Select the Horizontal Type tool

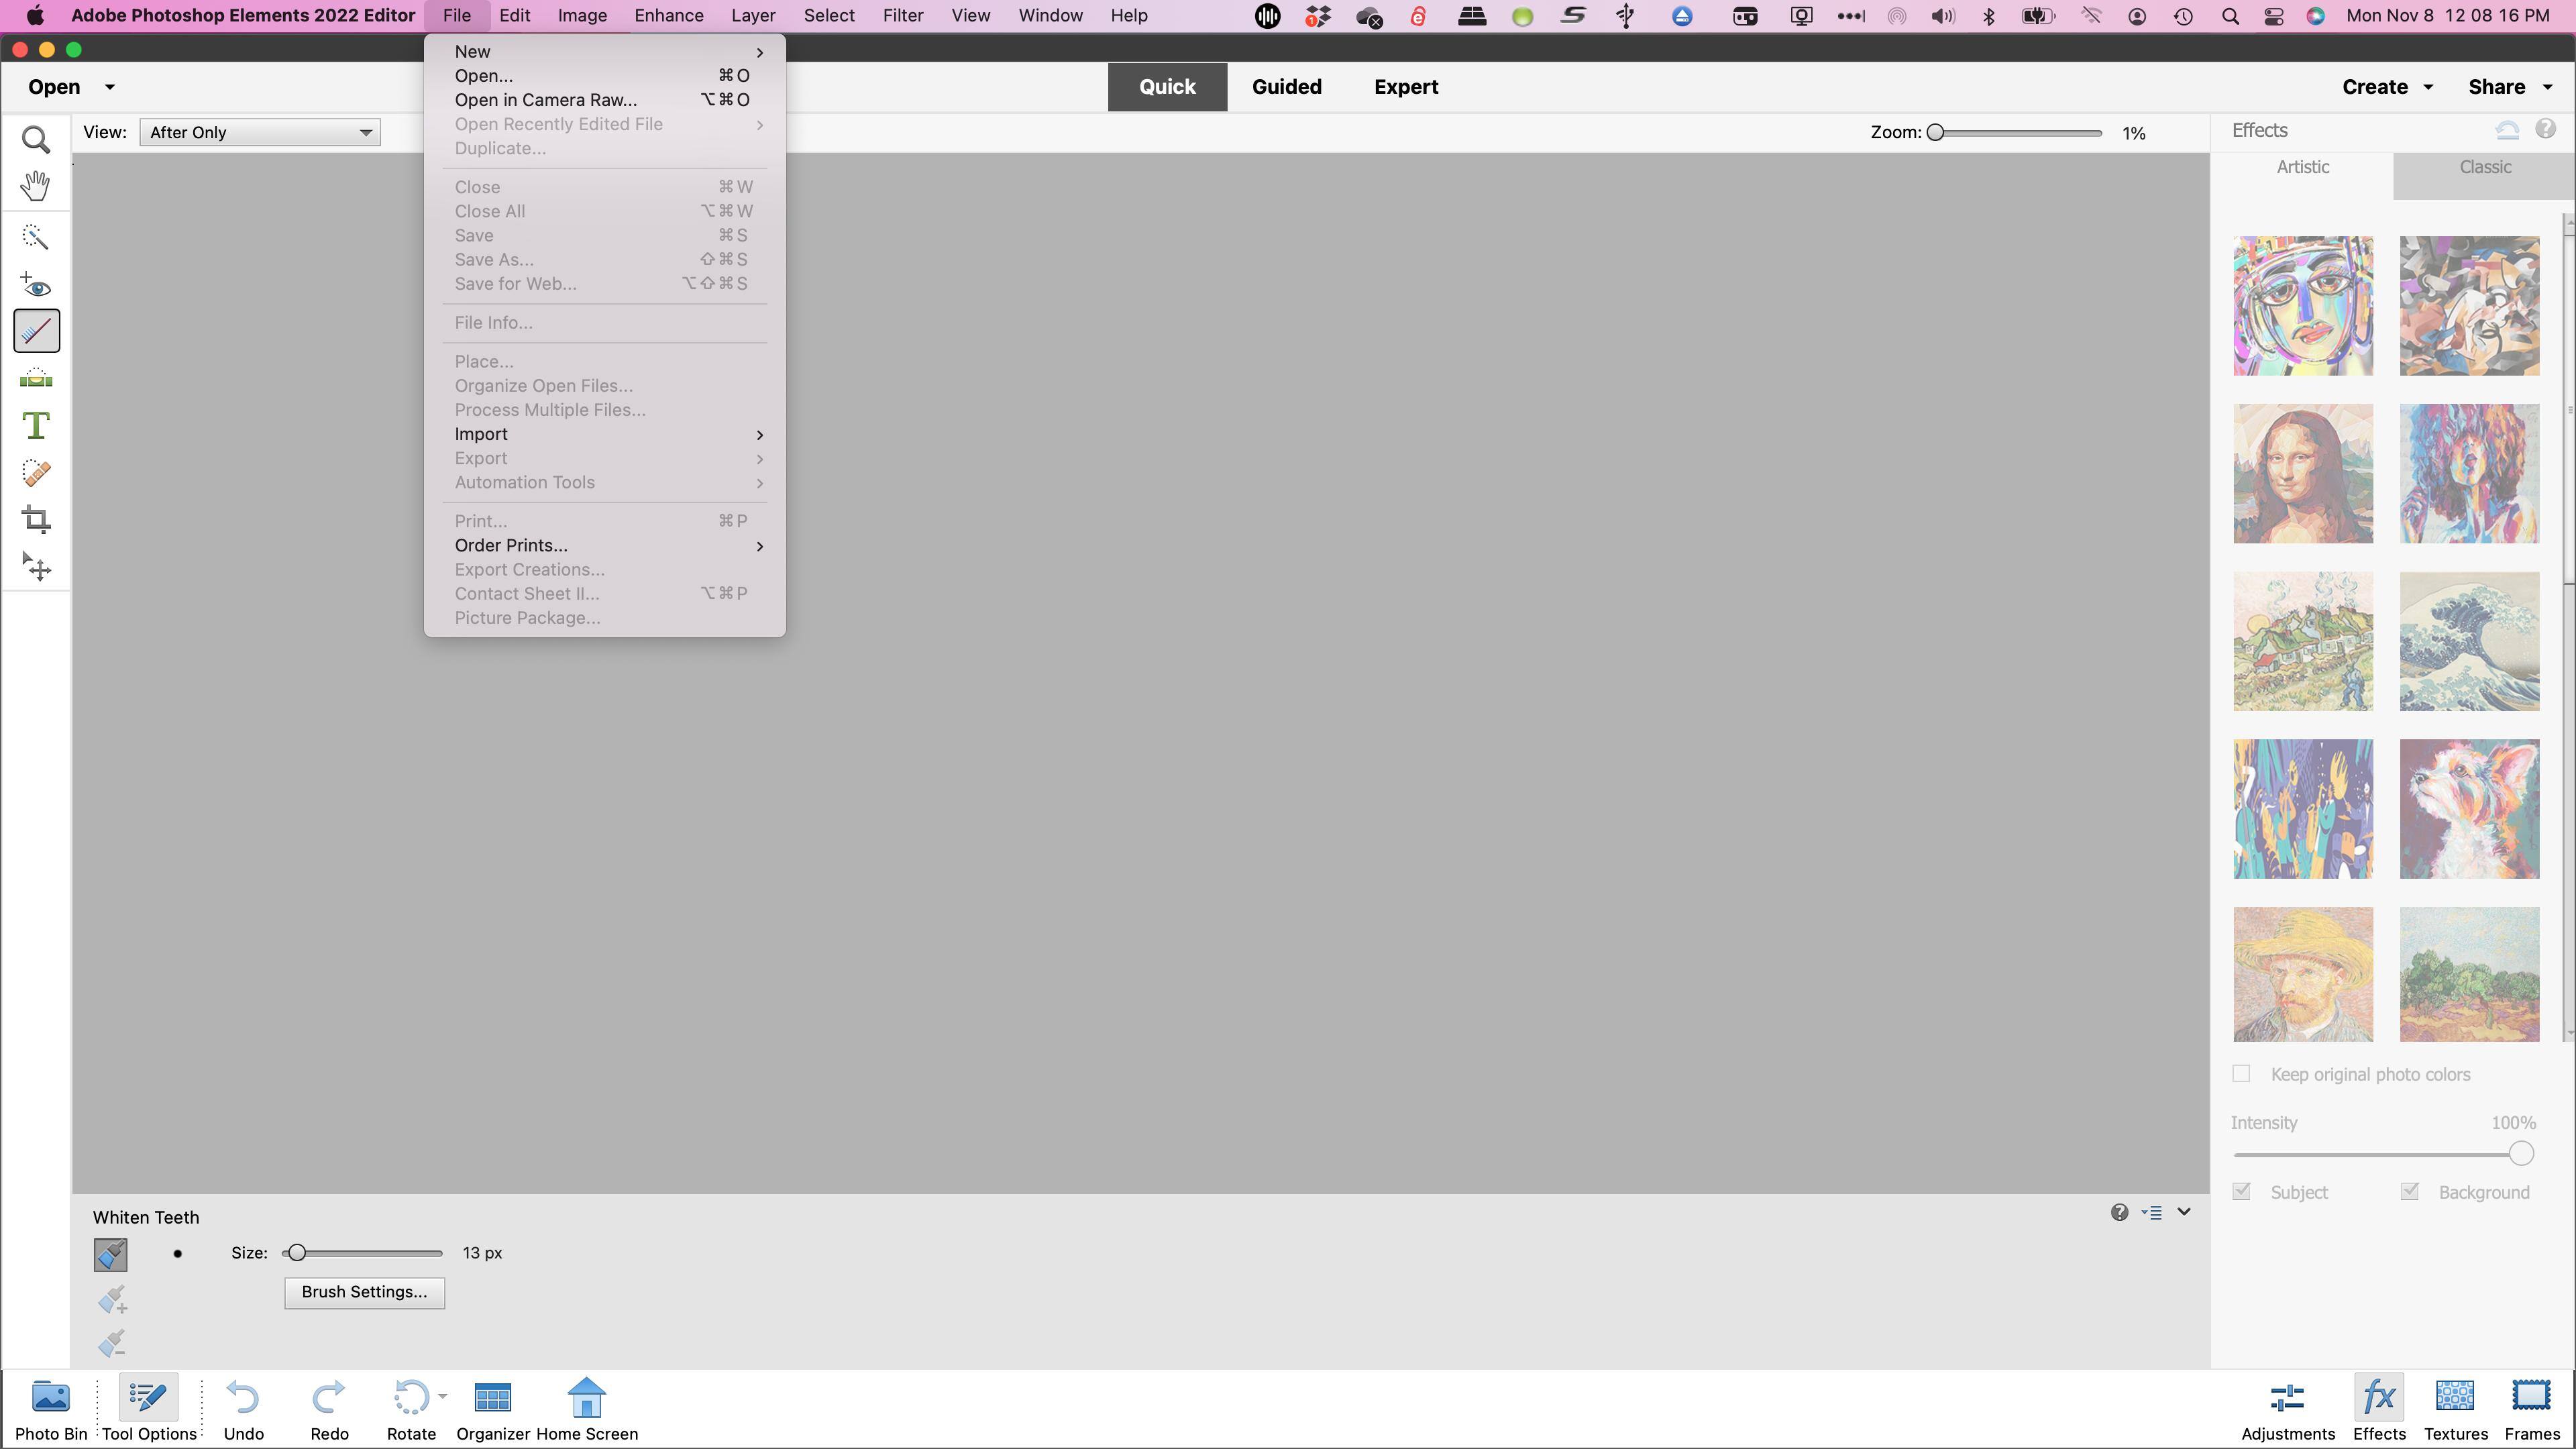tap(36, 426)
